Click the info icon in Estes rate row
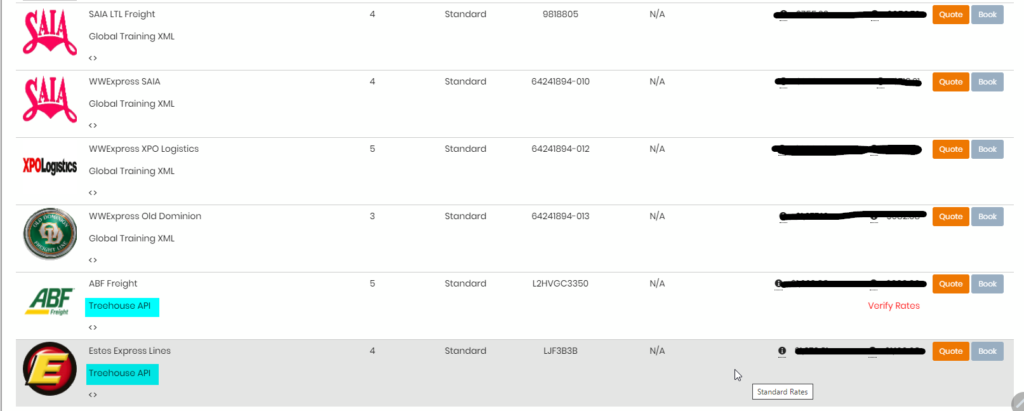1024x411 pixels. 782,351
